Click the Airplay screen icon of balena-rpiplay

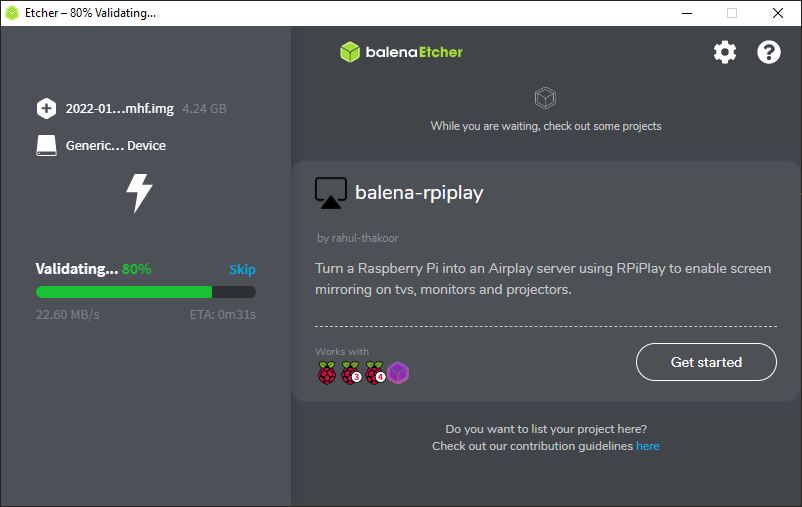pos(330,193)
